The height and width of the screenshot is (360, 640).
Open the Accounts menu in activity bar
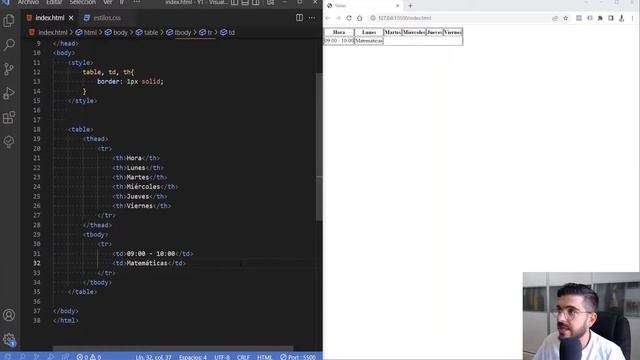9,315
